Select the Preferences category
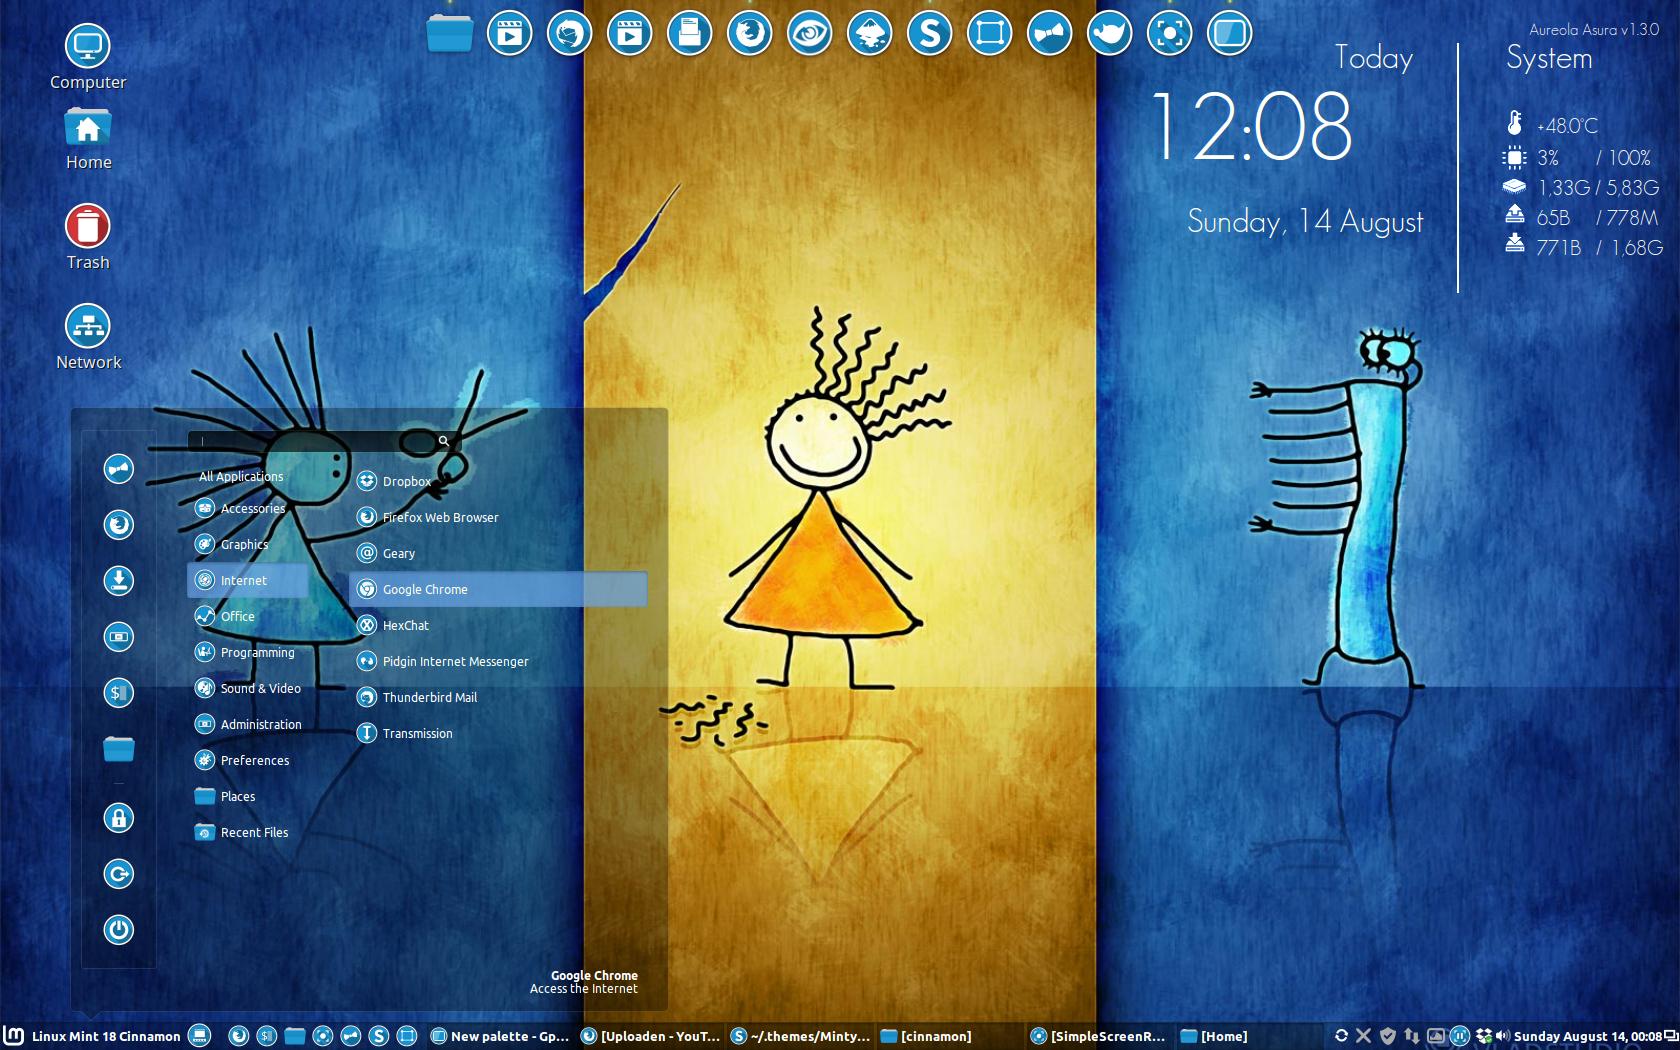The image size is (1680, 1050). click(247, 760)
